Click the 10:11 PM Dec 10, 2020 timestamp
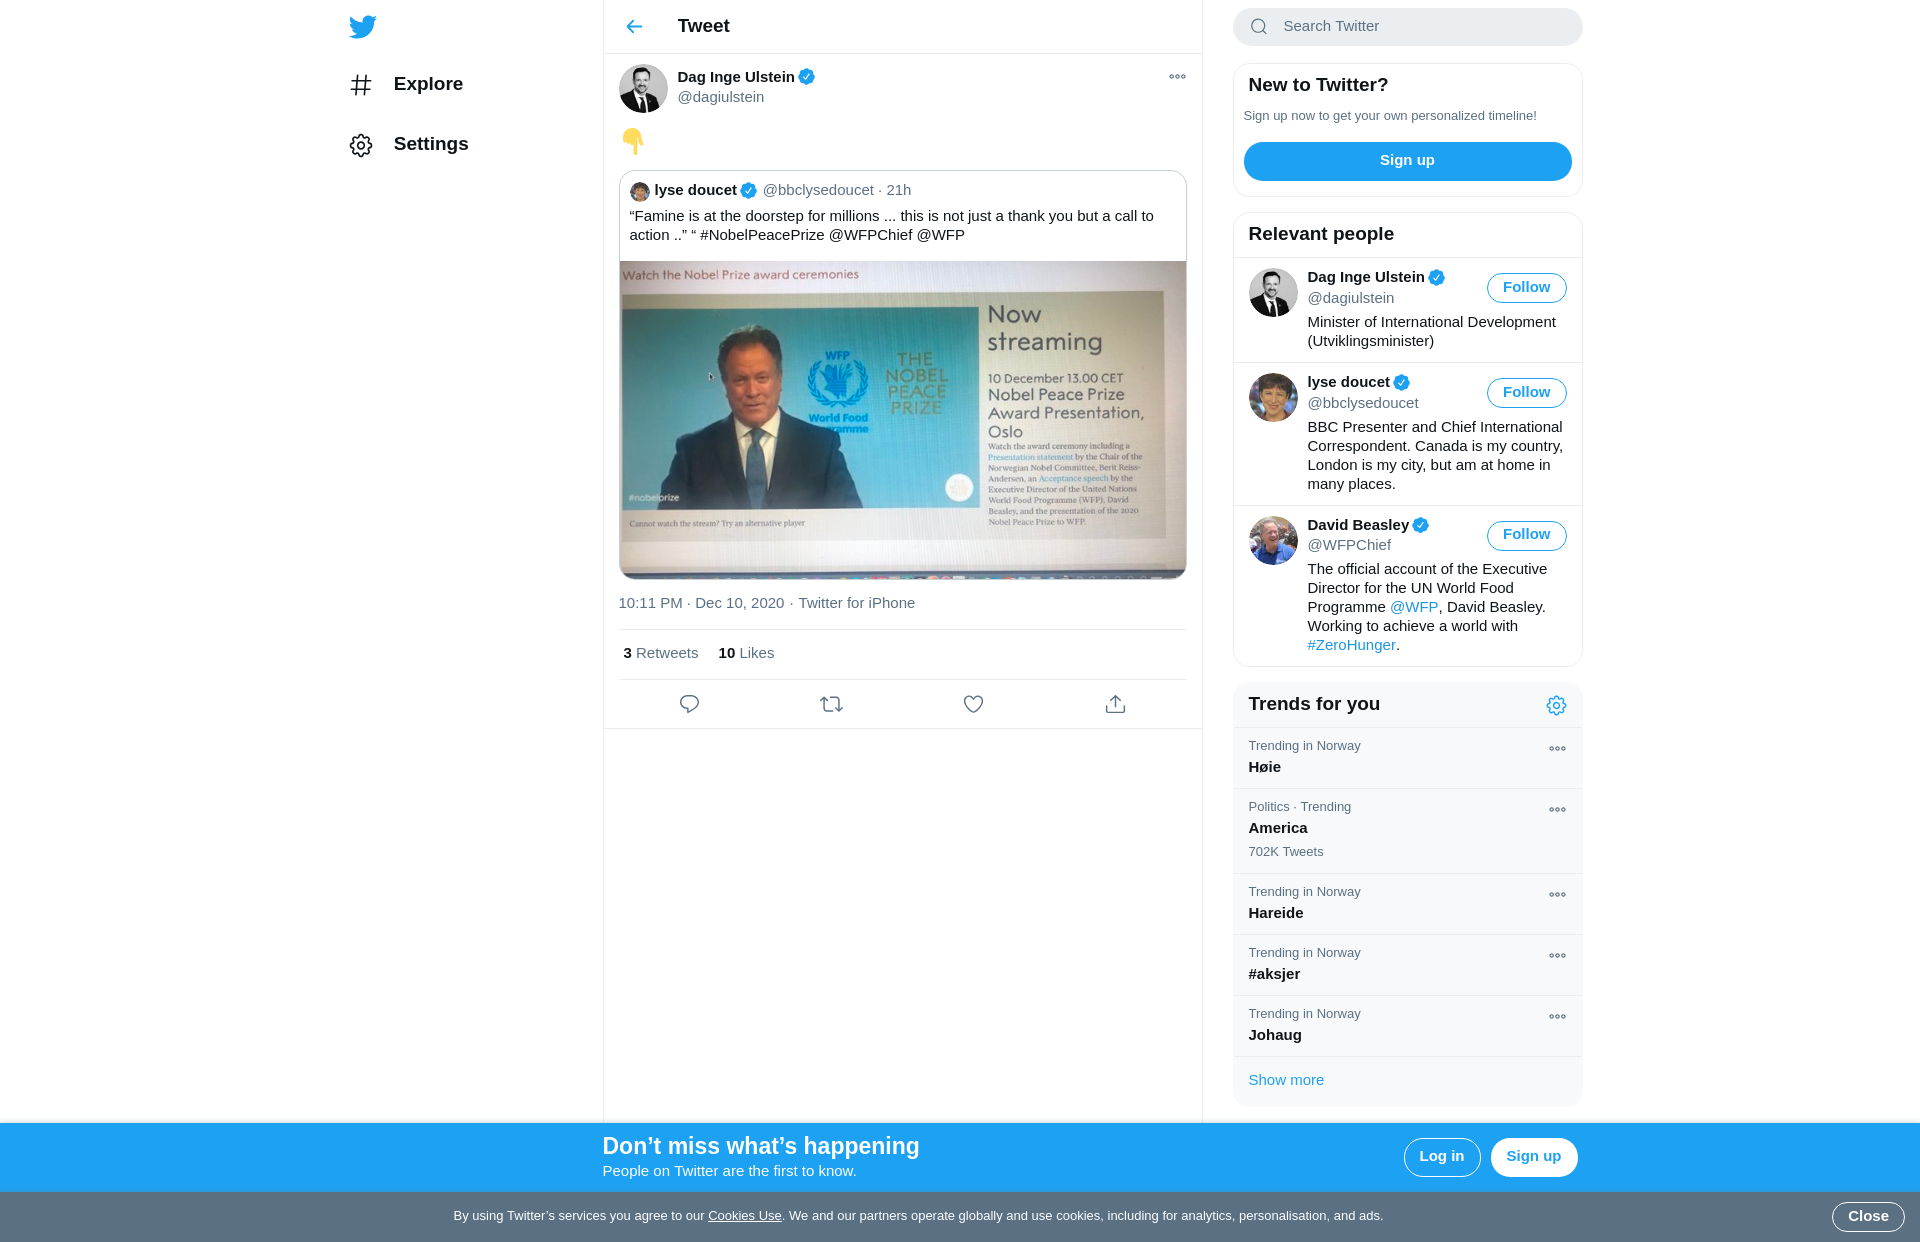The width and height of the screenshot is (1920, 1242). [x=701, y=603]
